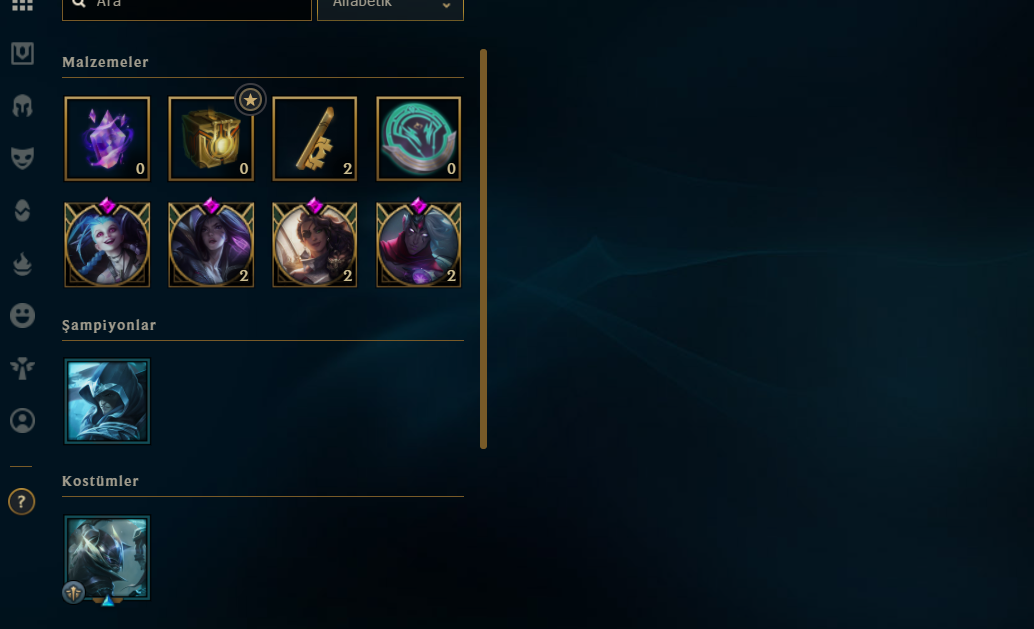Open the hooded champion shard under Şampiyonlar
The image size is (1034, 629).
107,401
